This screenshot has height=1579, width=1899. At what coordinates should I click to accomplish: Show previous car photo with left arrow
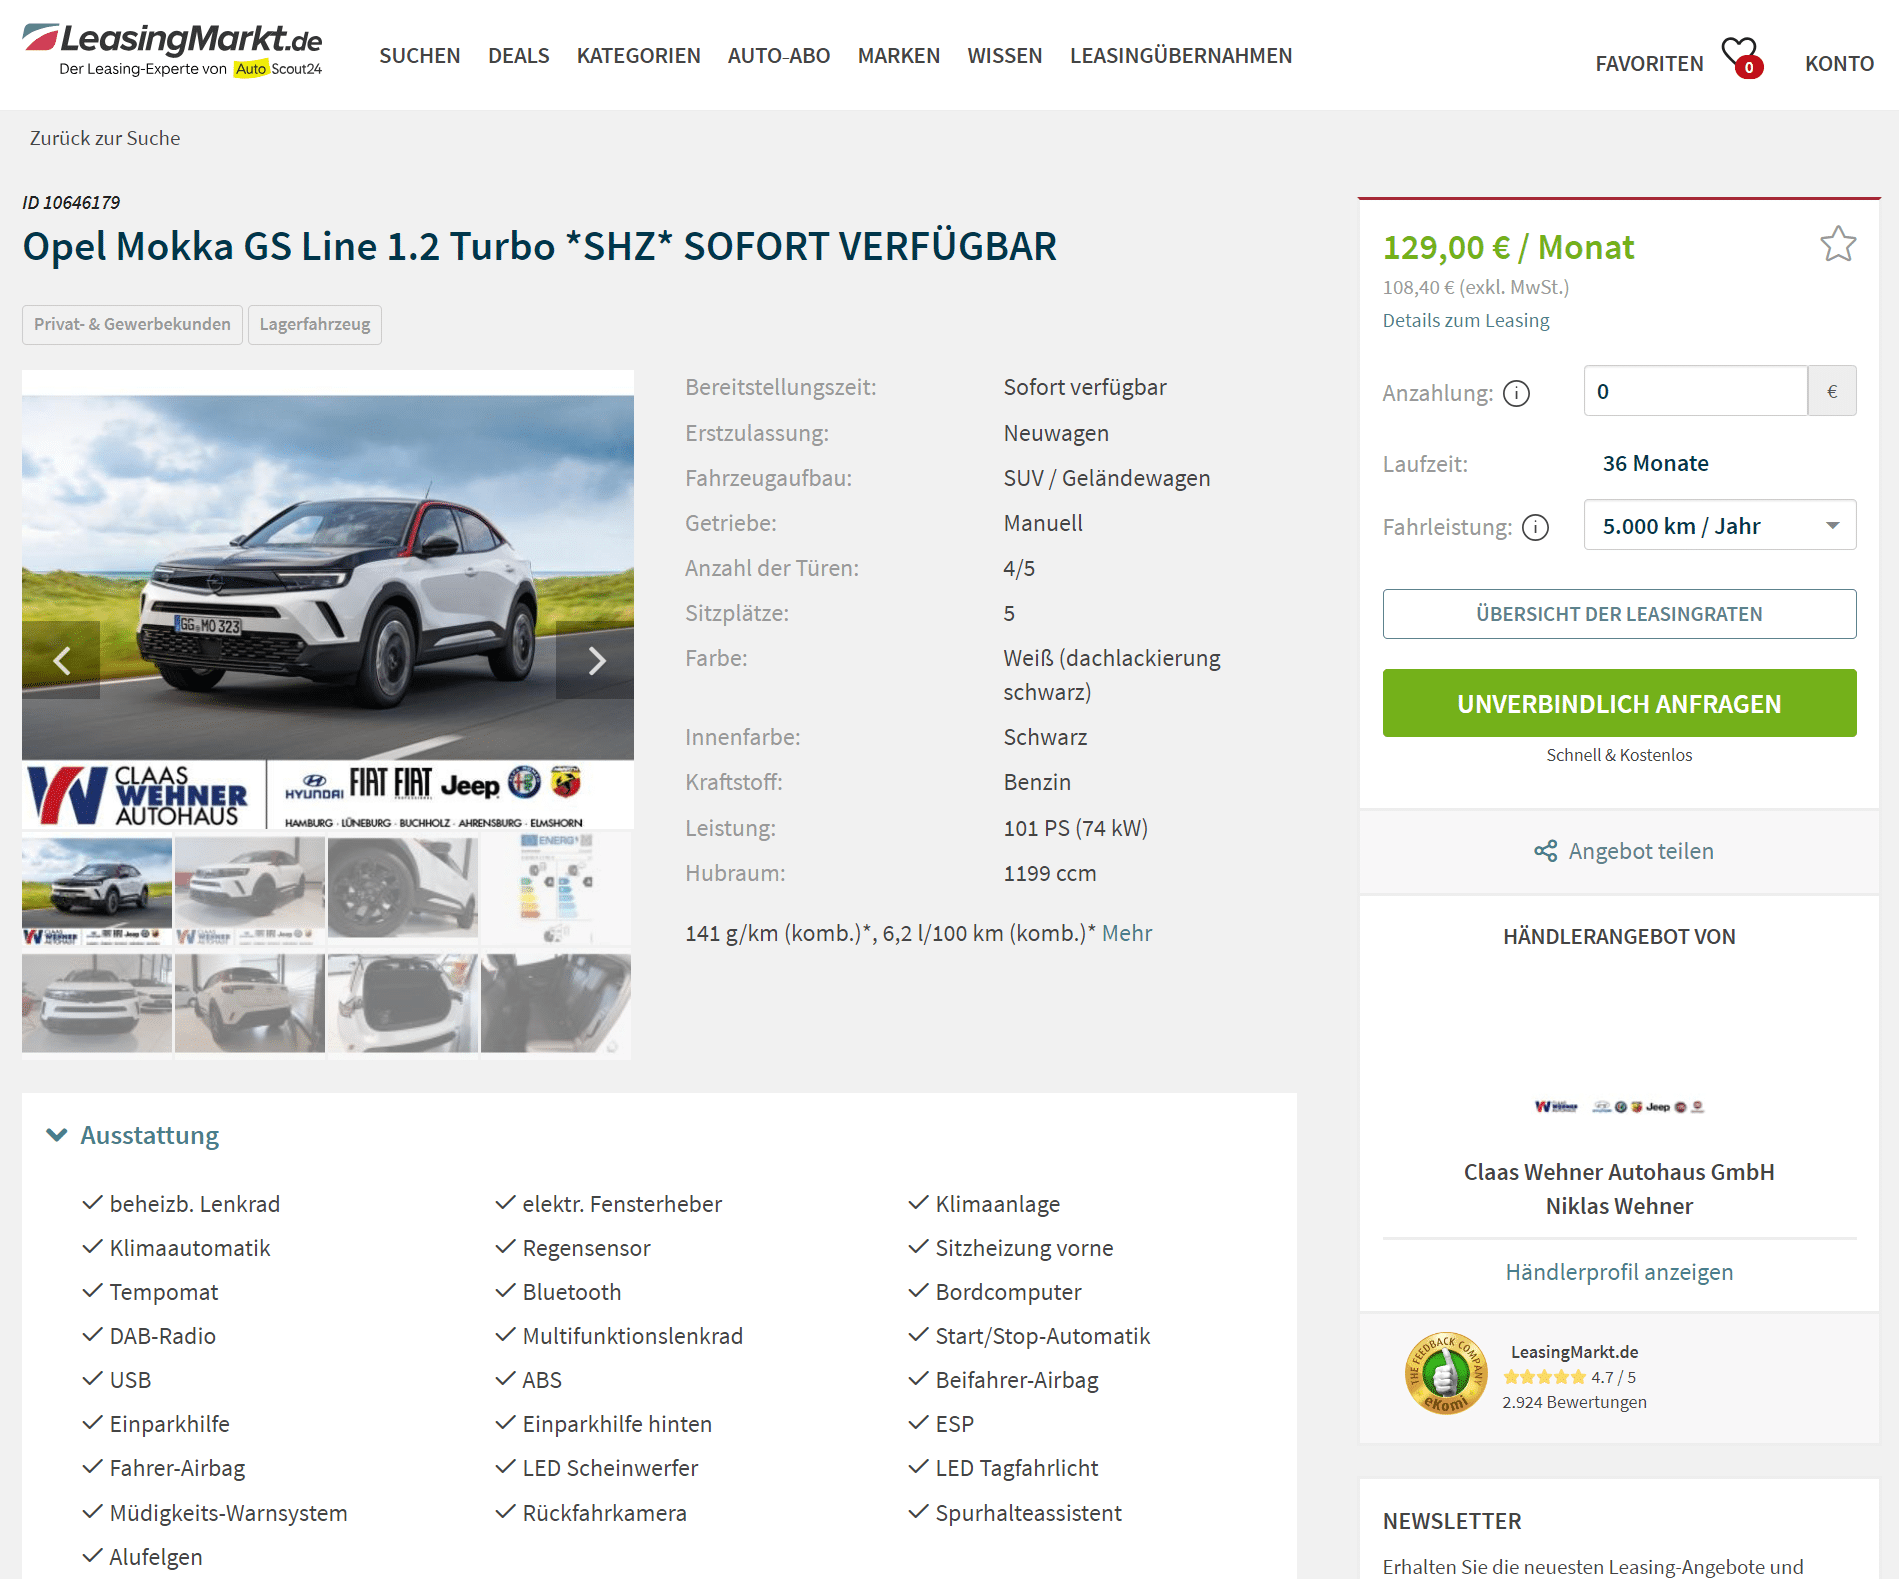click(62, 660)
